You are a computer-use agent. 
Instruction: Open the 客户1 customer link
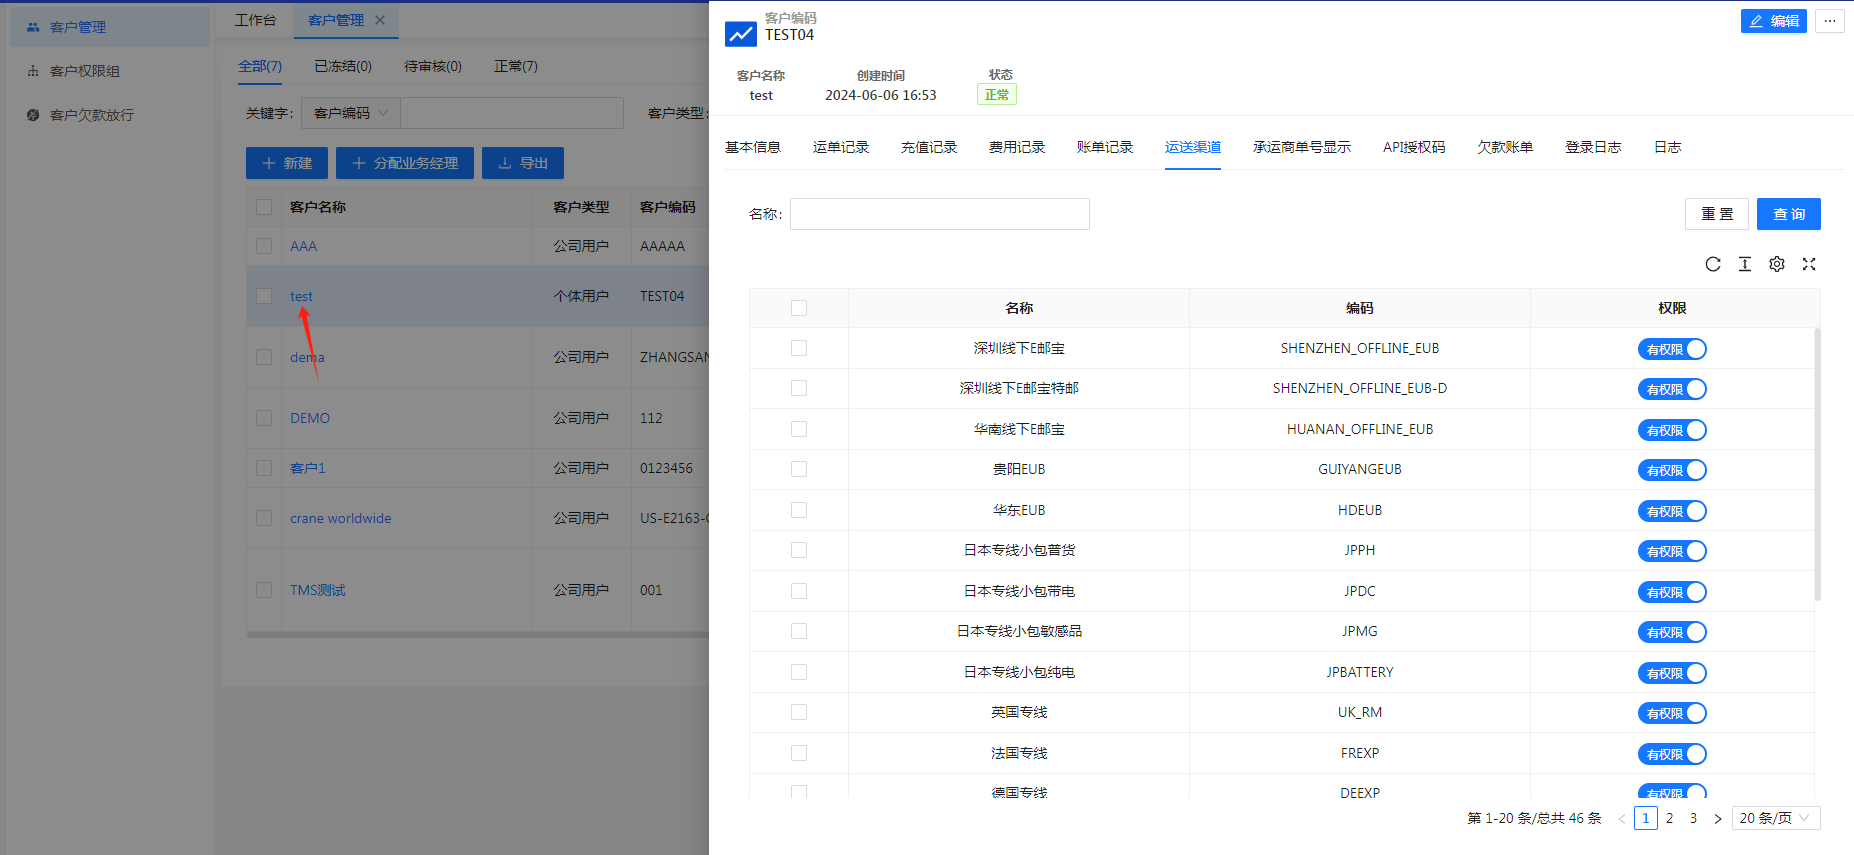308,468
